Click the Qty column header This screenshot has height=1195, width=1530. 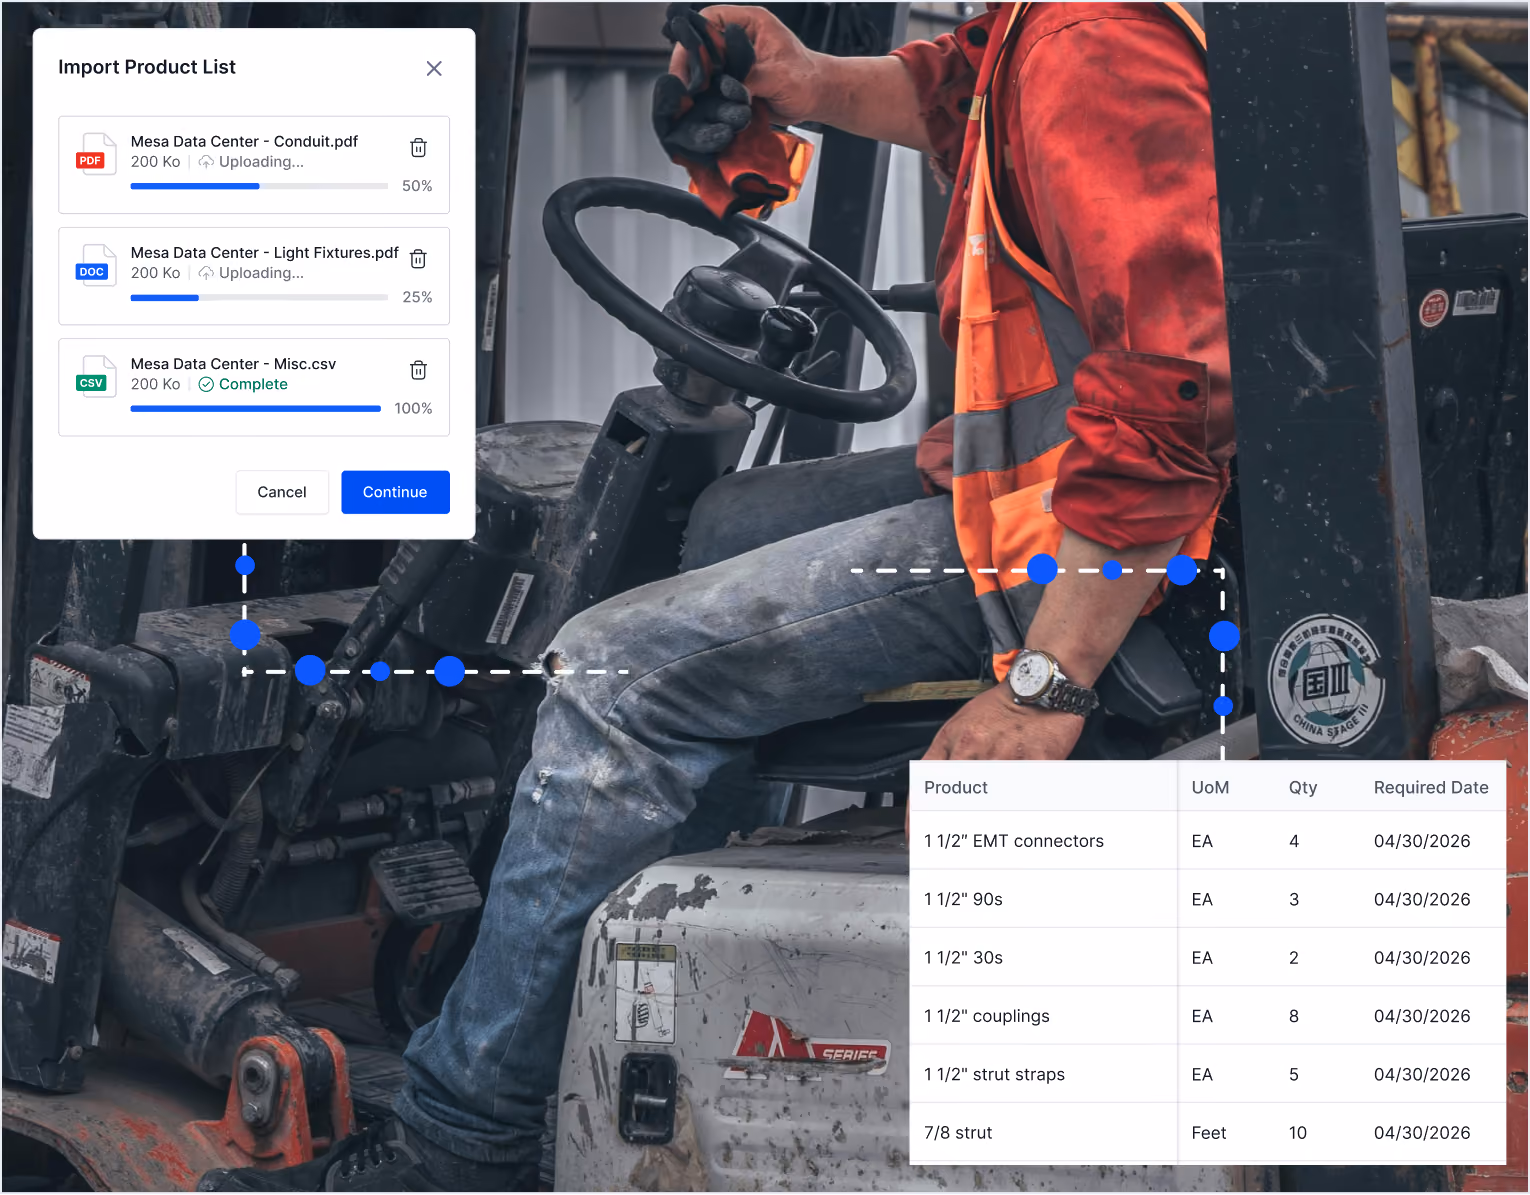click(1303, 787)
